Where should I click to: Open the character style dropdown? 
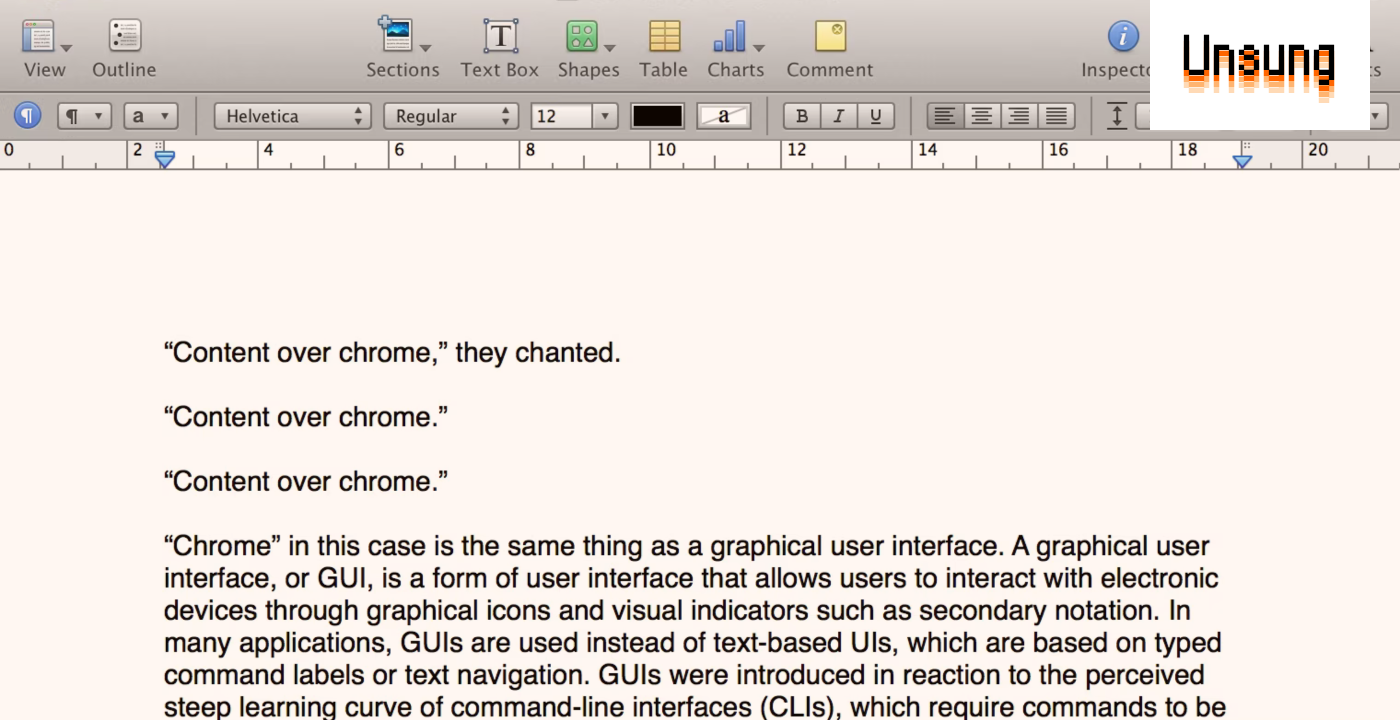[151, 116]
